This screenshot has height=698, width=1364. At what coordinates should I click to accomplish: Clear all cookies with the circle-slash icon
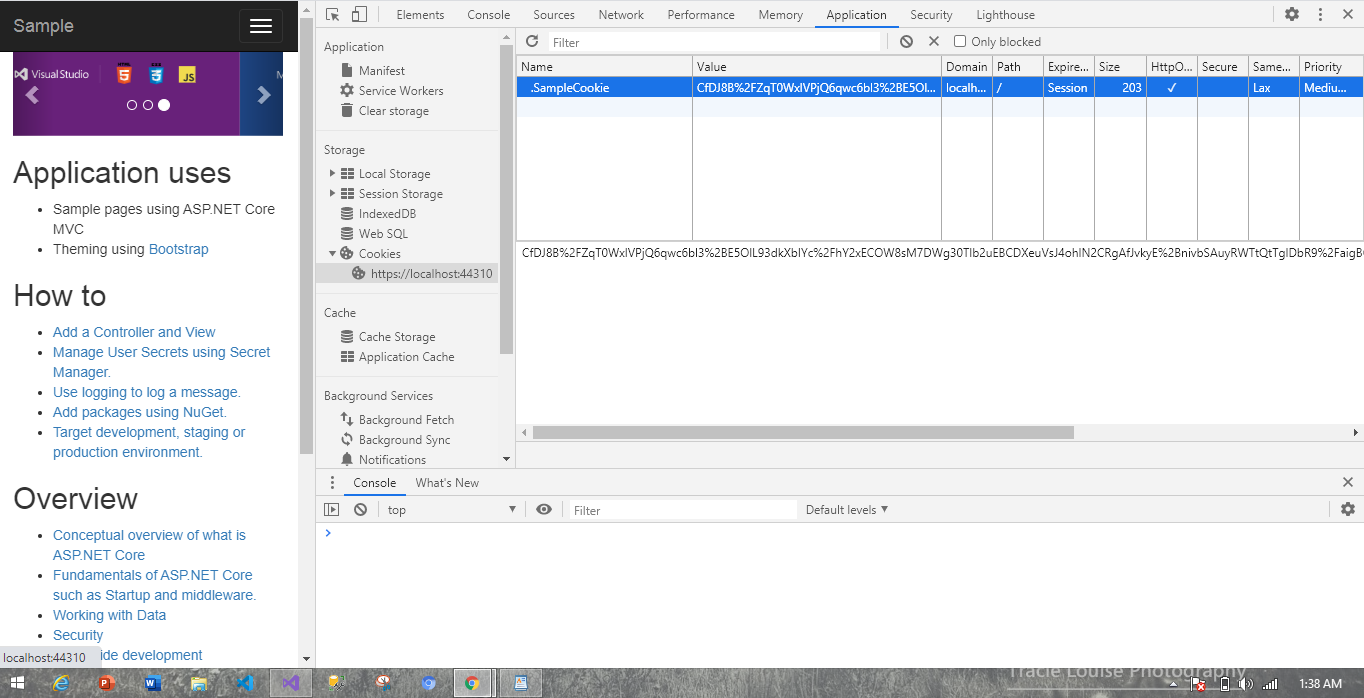906,42
